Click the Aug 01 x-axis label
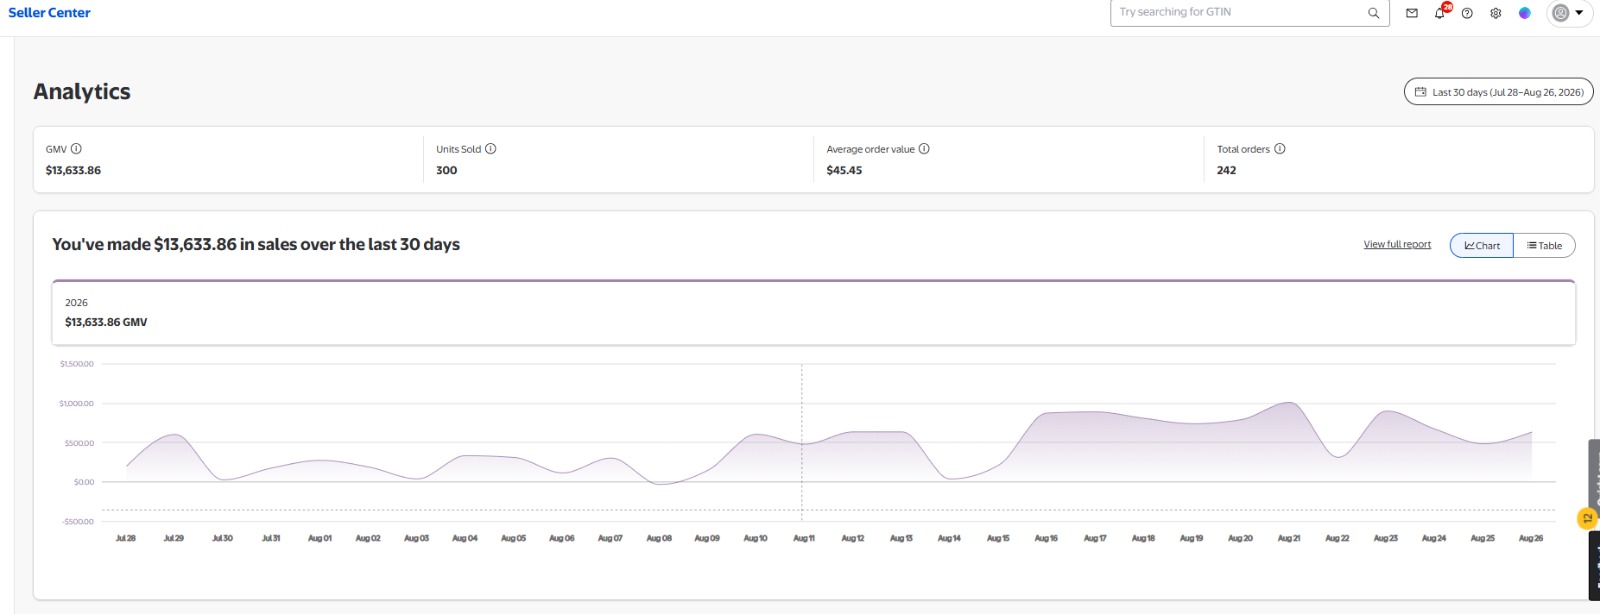The width and height of the screenshot is (1600, 614). [x=320, y=538]
